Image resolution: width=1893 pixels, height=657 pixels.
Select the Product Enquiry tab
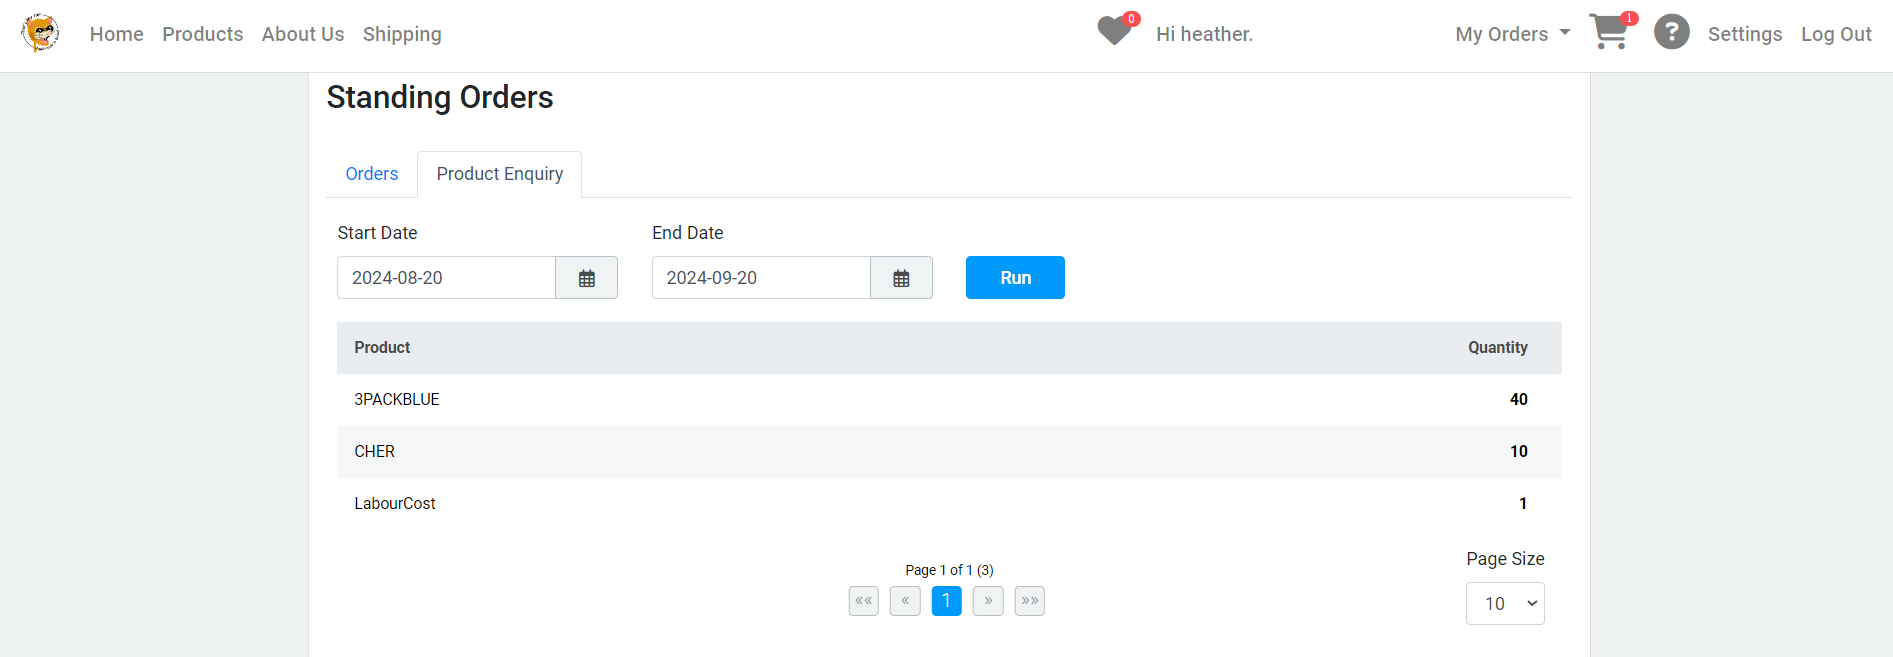(x=500, y=174)
